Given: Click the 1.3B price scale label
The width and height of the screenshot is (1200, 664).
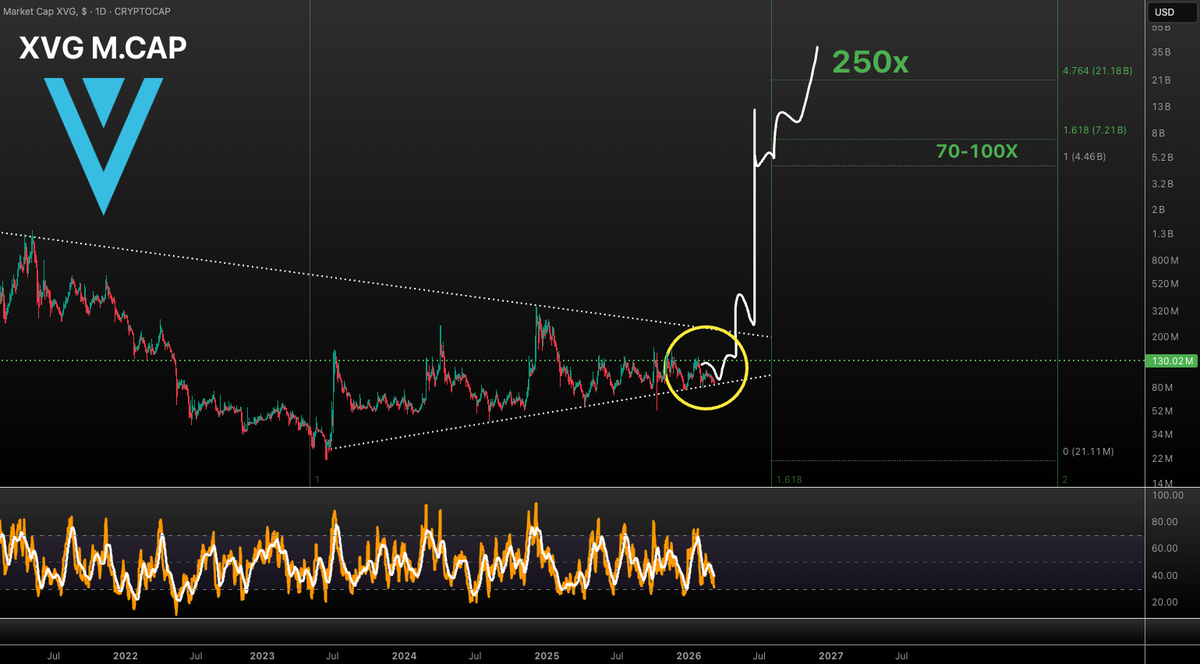Looking at the screenshot, I should pyautogui.click(x=1163, y=234).
